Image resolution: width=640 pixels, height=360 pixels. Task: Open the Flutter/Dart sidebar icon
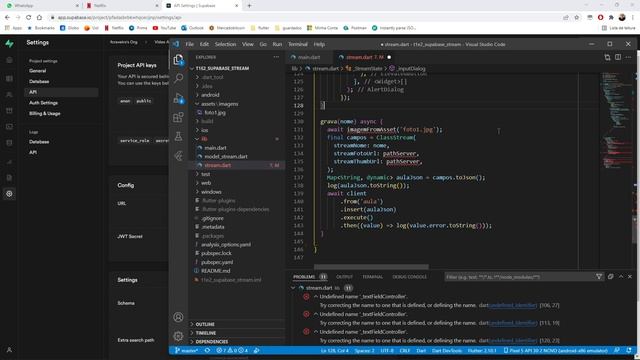point(178,156)
